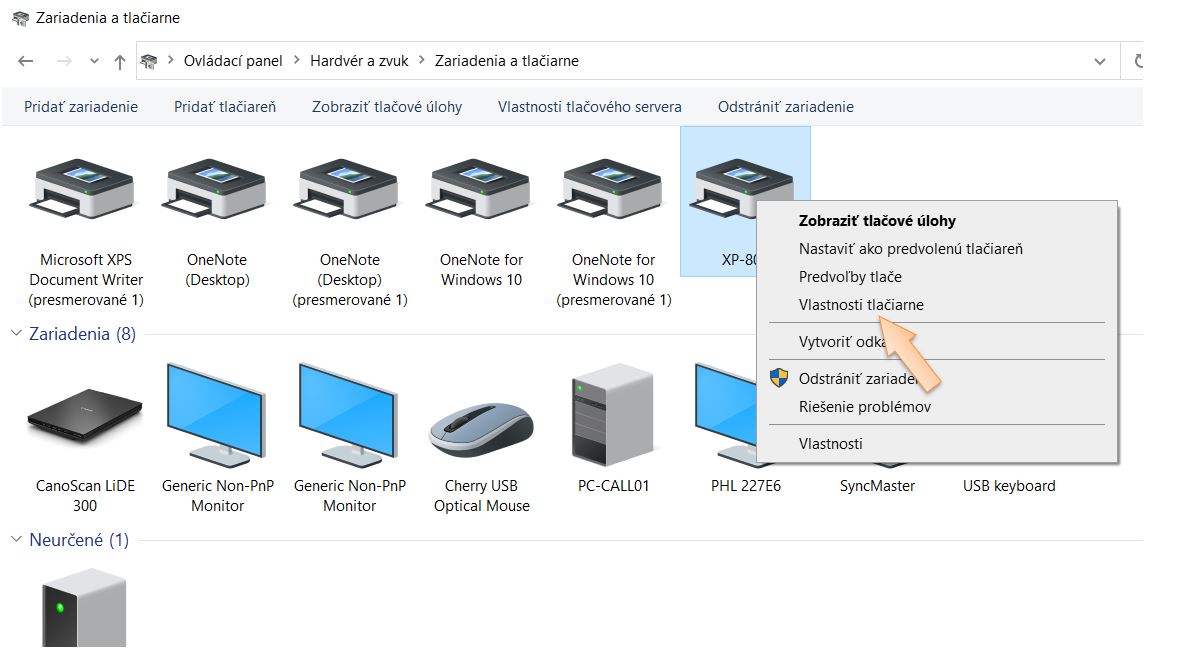Choose Vlastnosti tlačiarne from context menu

tap(860, 305)
